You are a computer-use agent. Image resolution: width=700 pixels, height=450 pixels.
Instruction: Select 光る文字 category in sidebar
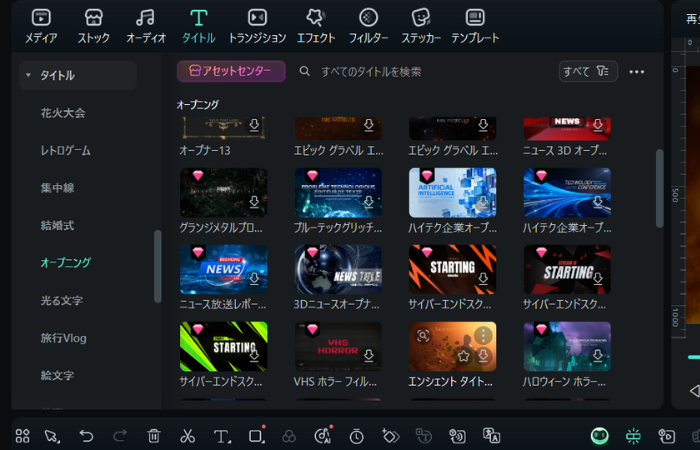click(61, 300)
